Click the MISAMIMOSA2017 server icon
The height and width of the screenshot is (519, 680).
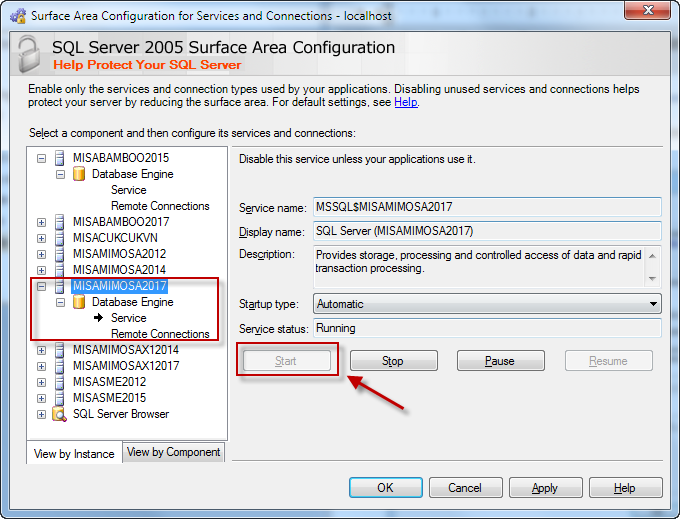point(60,286)
